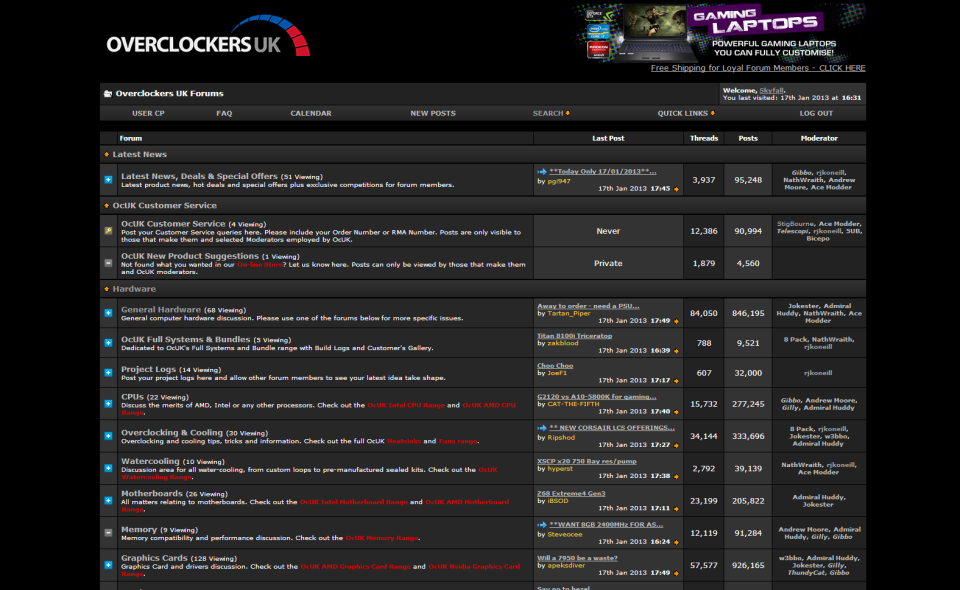Click the blue arrow icon in Latest News last post

[x=542, y=171]
